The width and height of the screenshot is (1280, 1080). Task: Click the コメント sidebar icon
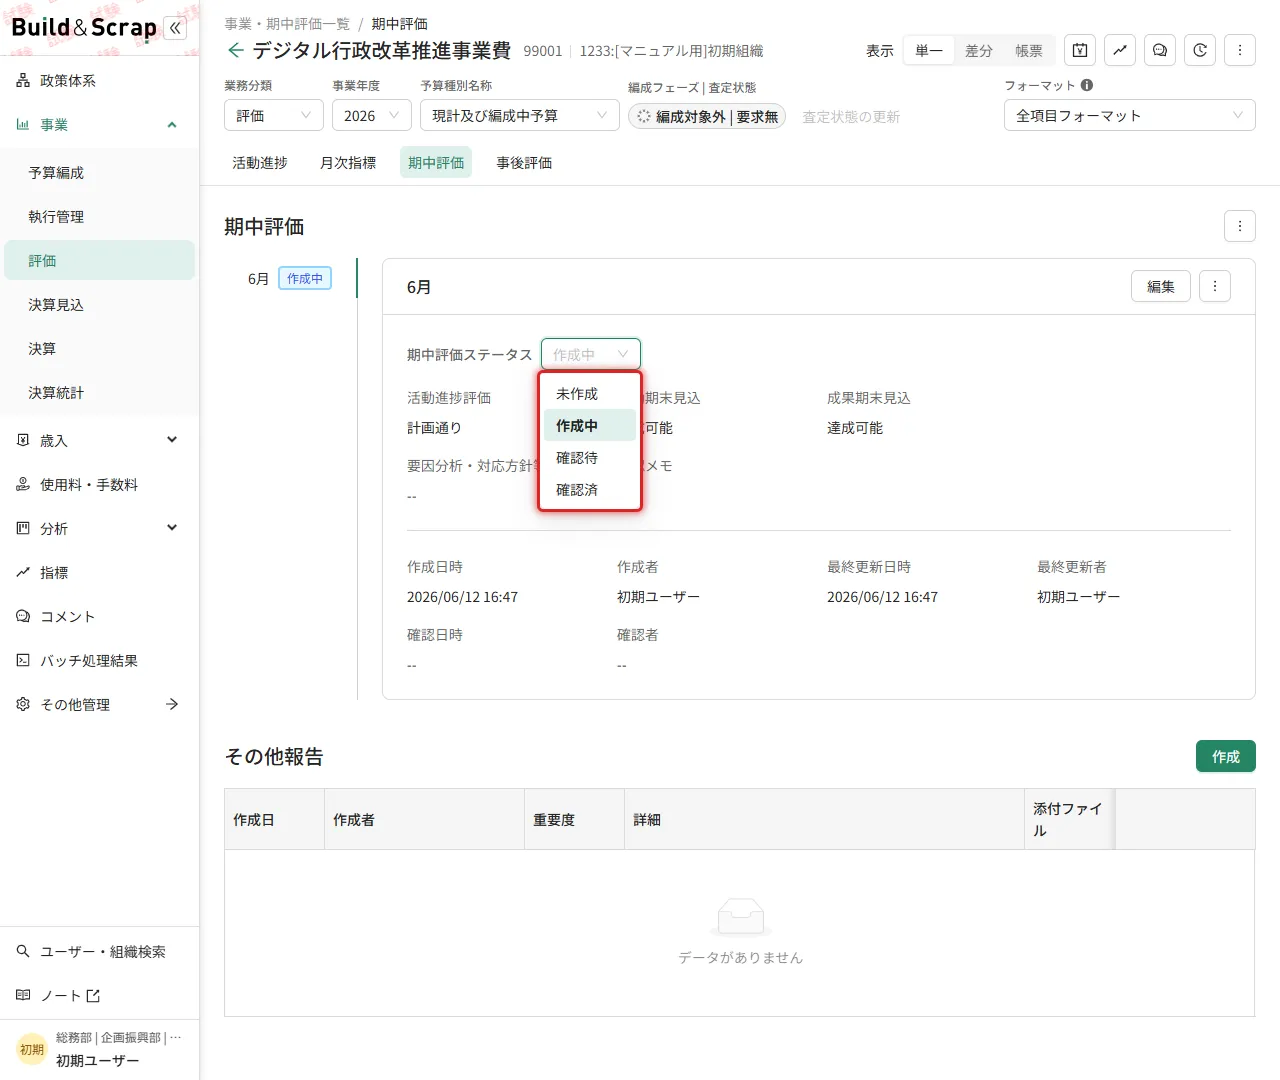coord(23,616)
